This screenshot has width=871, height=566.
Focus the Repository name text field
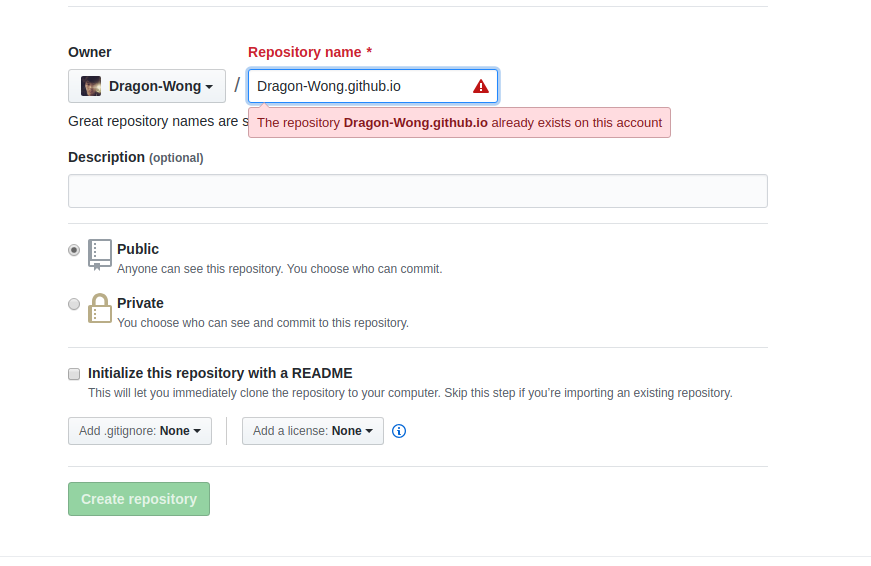(360, 86)
